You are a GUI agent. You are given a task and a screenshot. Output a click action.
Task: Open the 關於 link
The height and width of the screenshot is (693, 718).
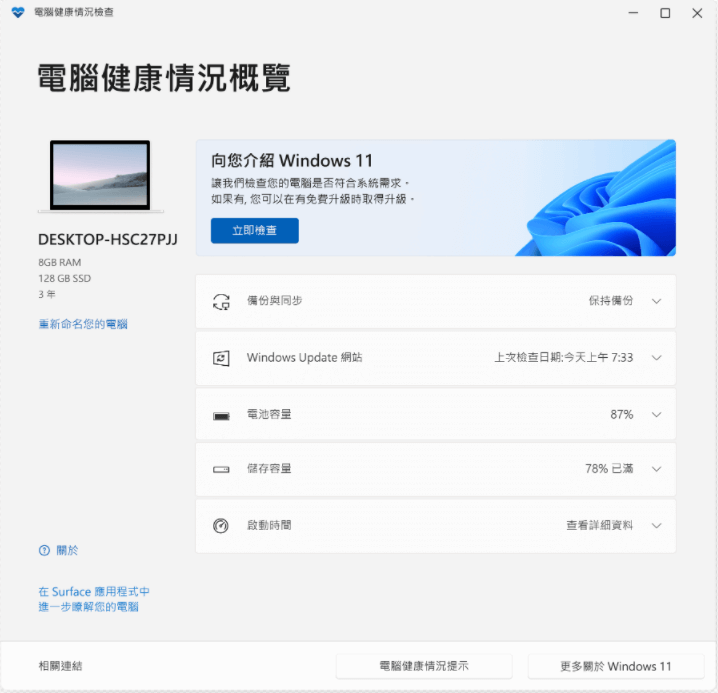pos(67,550)
